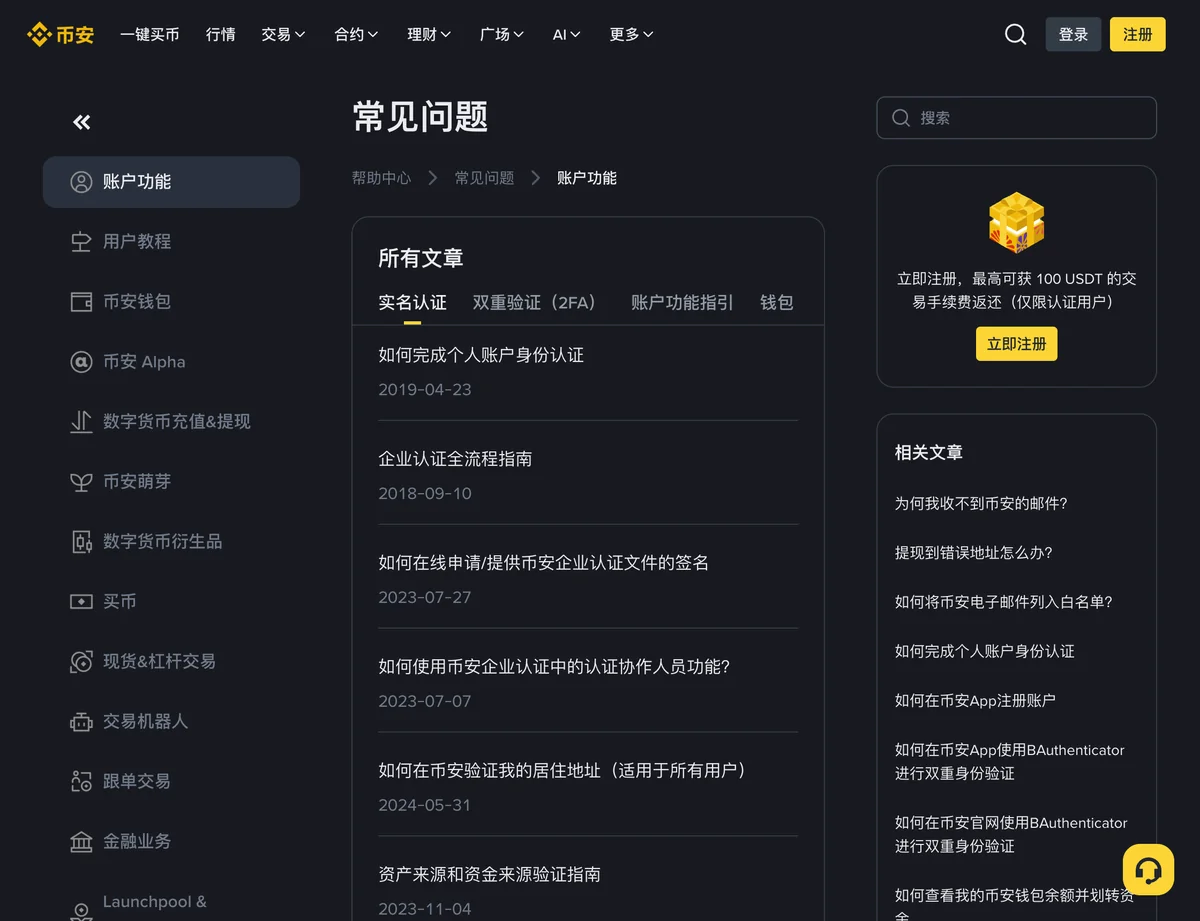Click the 跟单交易 icon
Screen dimensions: 1200x921
(x=81, y=782)
